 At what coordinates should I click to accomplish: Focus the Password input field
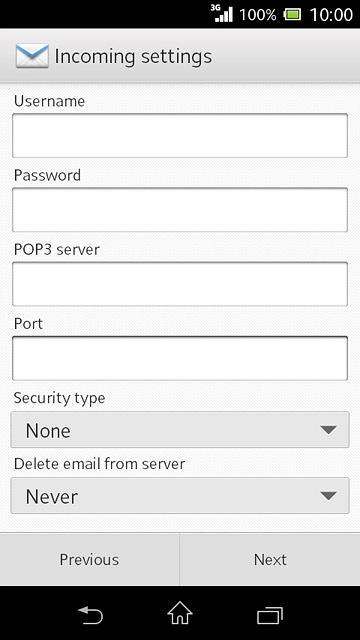pyautogui.click(x=180, y=210)
